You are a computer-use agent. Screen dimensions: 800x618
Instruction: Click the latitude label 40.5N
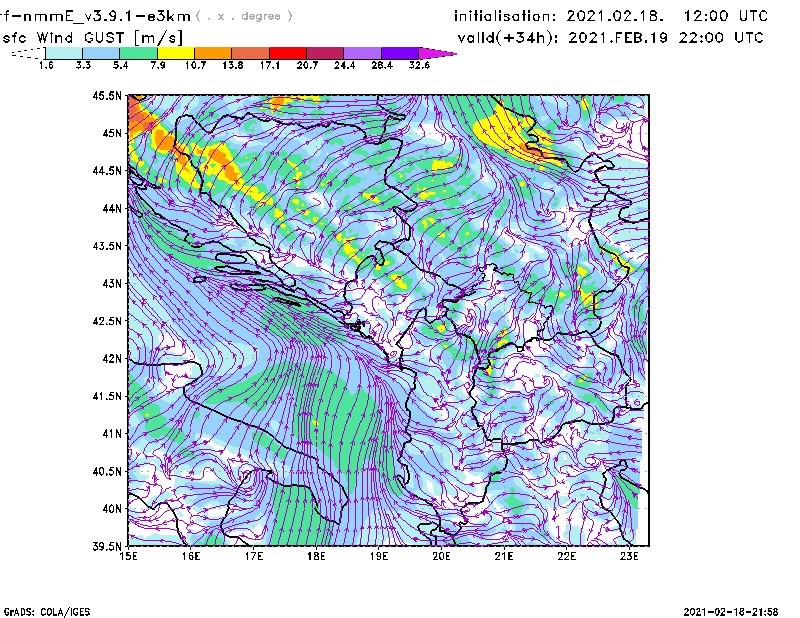click(108, 472)
